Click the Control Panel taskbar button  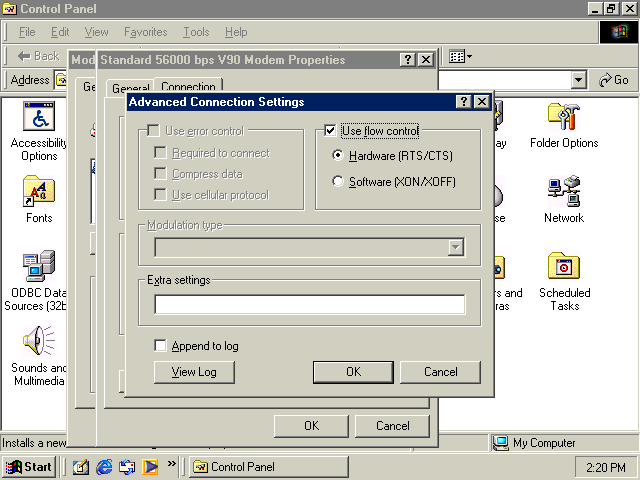pos(269,467)
